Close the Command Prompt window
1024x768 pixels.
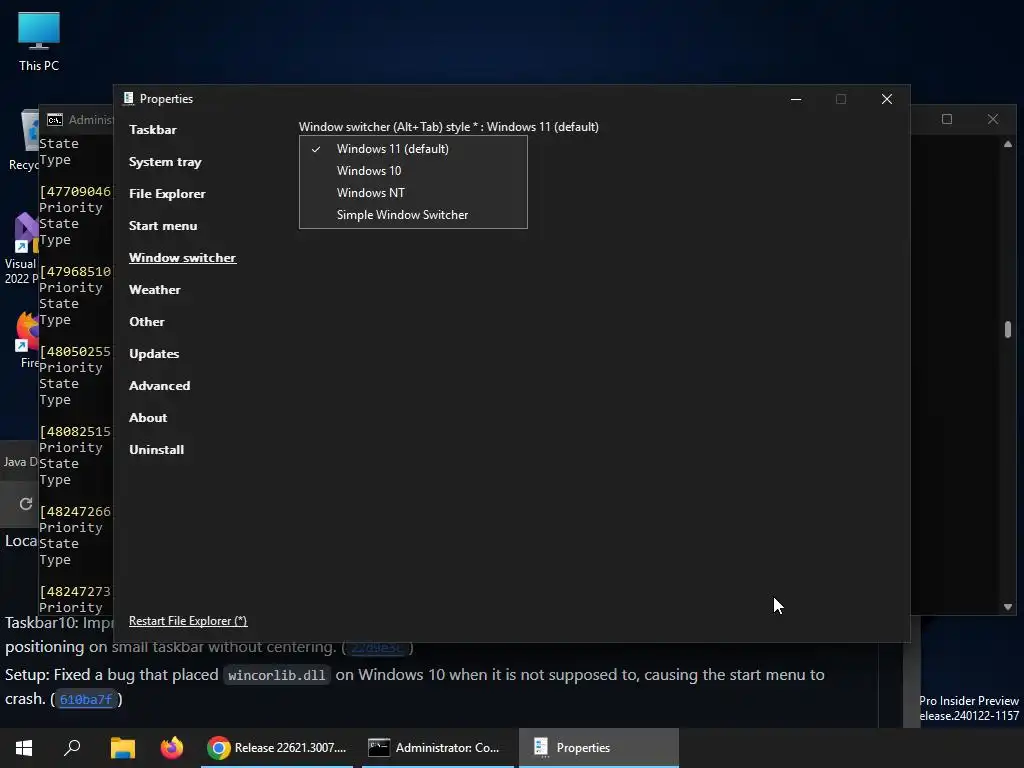[x=993, y=119]
